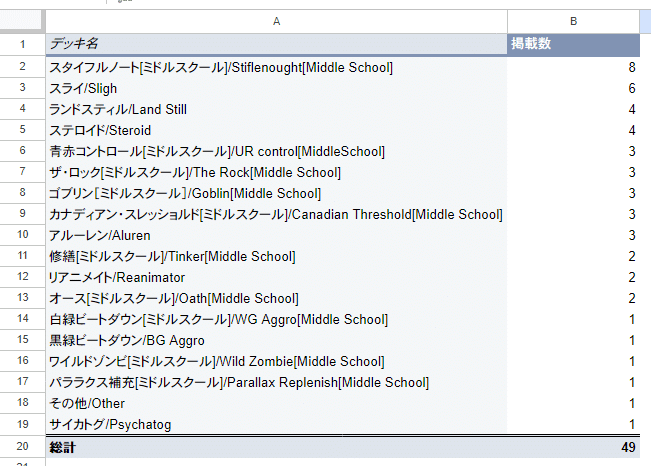Viewport: 651px width, 466px height.
Task: Select the スライ/Sligh cell
Action: [277, 88]
